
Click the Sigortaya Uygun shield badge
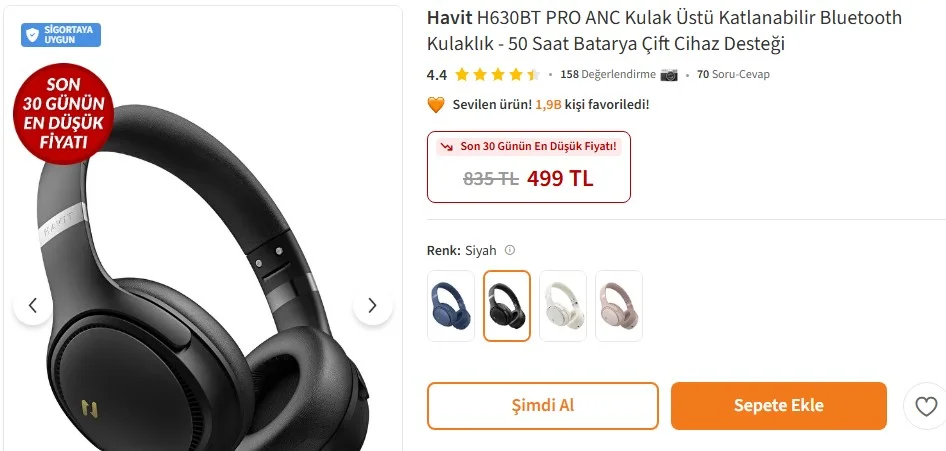click(x=61, y=35)
